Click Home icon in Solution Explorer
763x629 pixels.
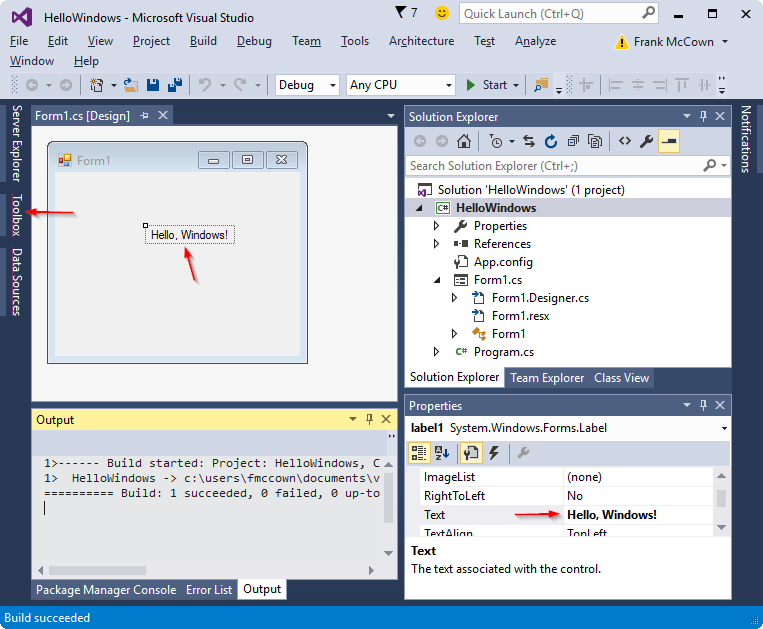(x=464, y=142)
